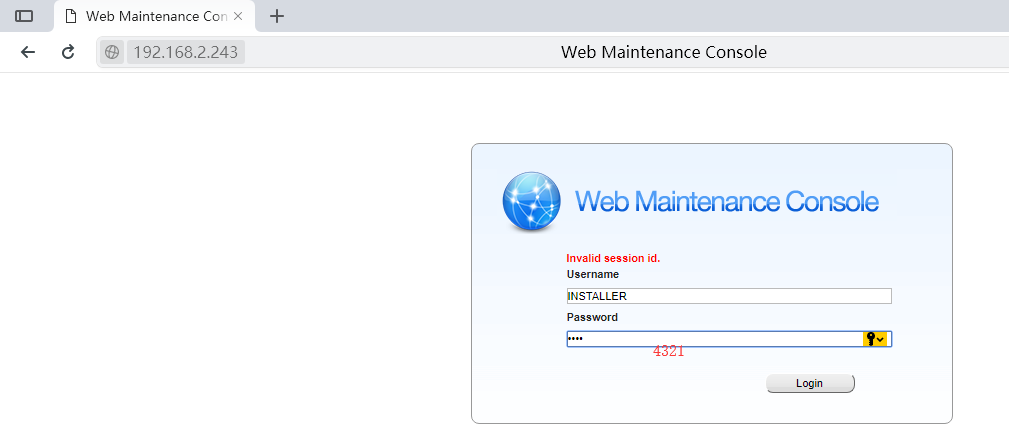Go back with the arrow icon
The image size is (1009, 430).
(28, 52)
